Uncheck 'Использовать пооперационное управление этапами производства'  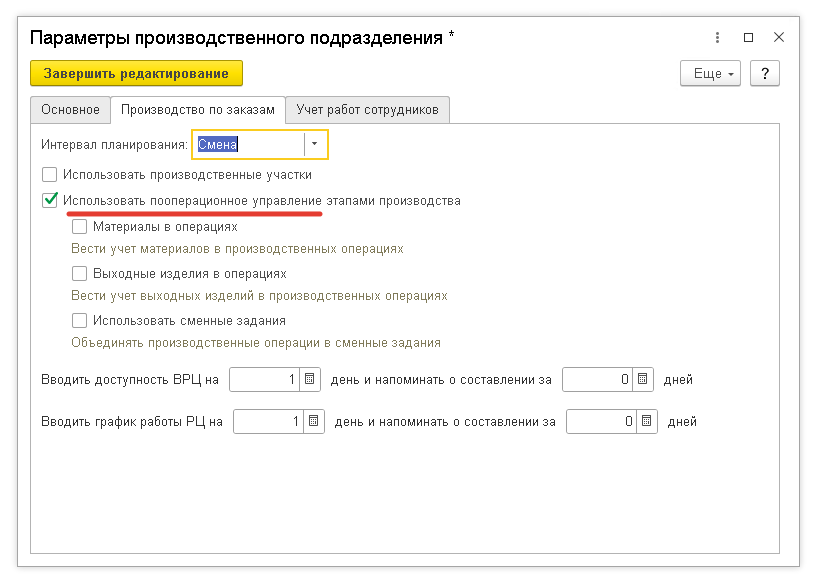pos(50,200)
